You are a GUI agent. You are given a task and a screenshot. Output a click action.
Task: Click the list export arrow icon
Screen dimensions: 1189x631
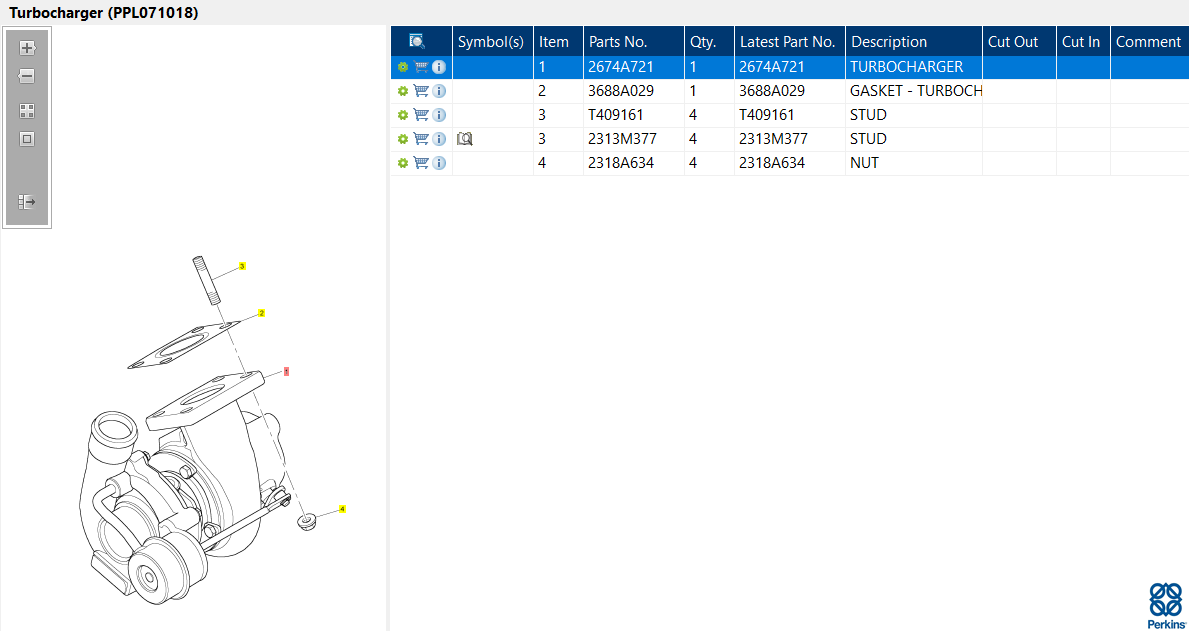[x=27, y=202]
